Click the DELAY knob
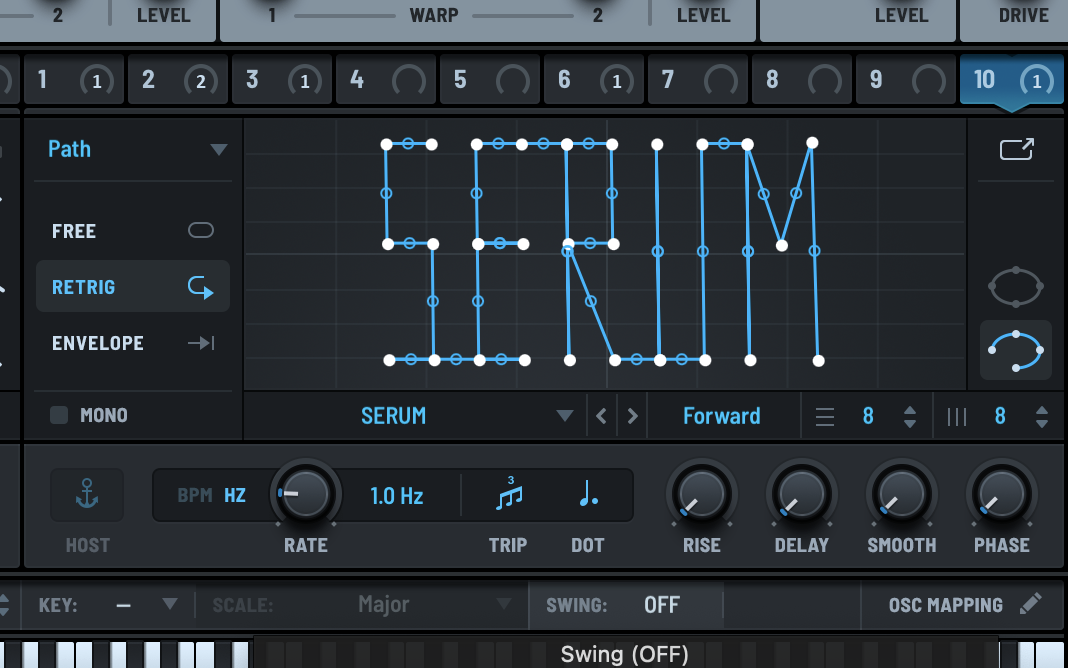Viewport: 1068px width, 668px height. pos(802,494)
